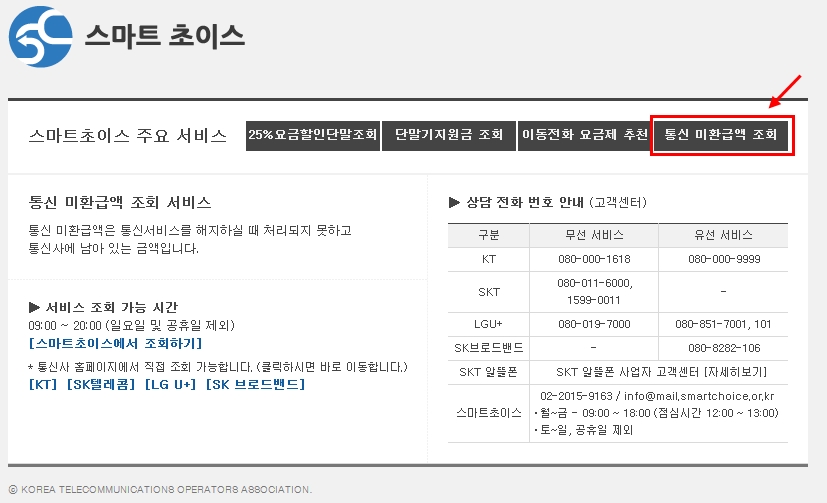This screenshot has width=827, height=503.
Task: Select the 스마트초이스 주요 서비스 heading
Action: [x=128, y=136]
